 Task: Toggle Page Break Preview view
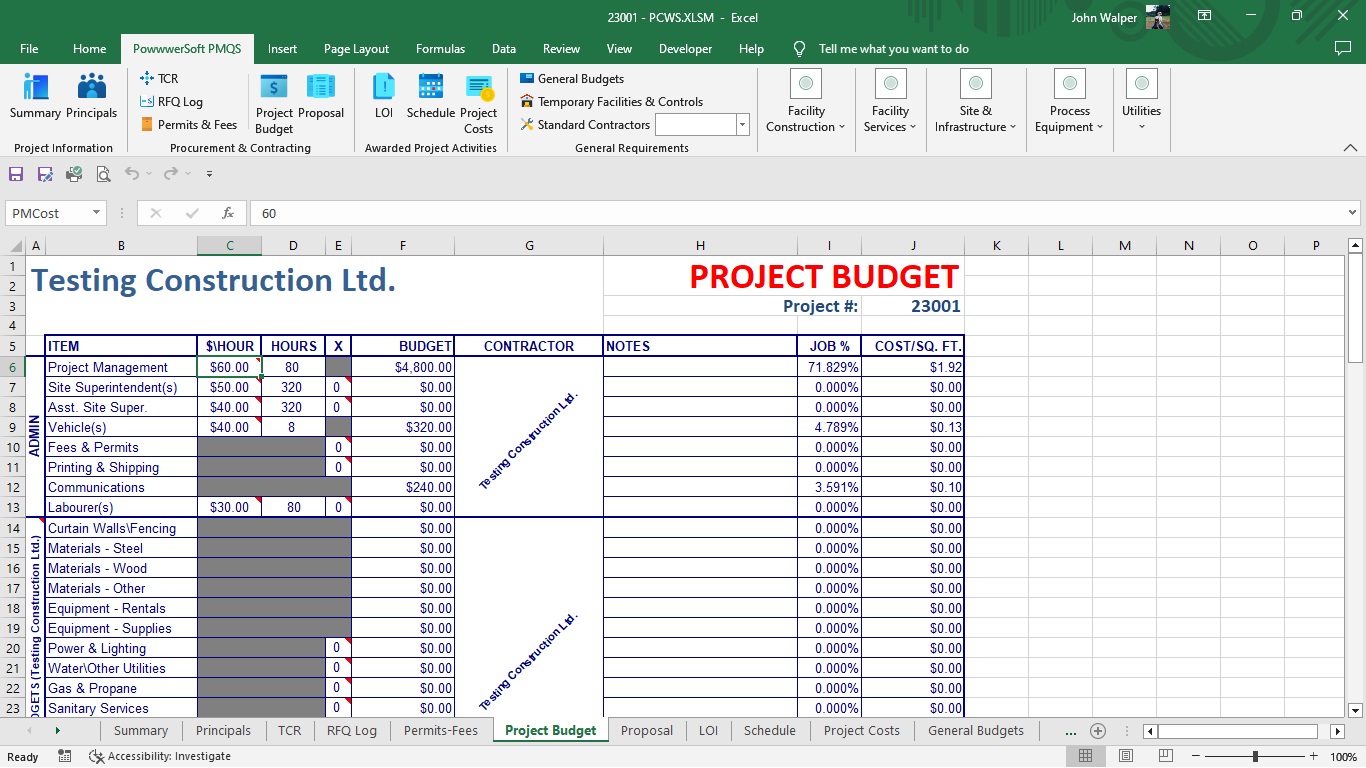tap(1166, 757)
